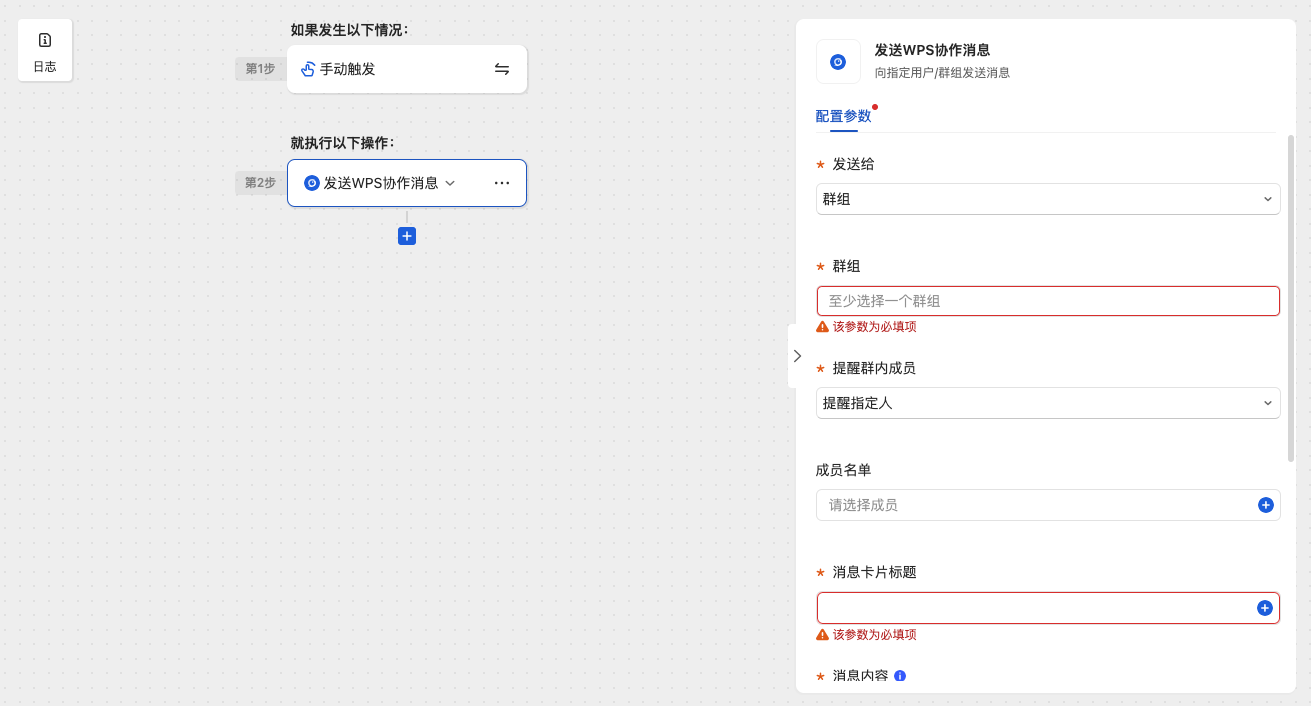
Task: Click the plus icon in 成员名单 field
Action: click(1265, 505)
